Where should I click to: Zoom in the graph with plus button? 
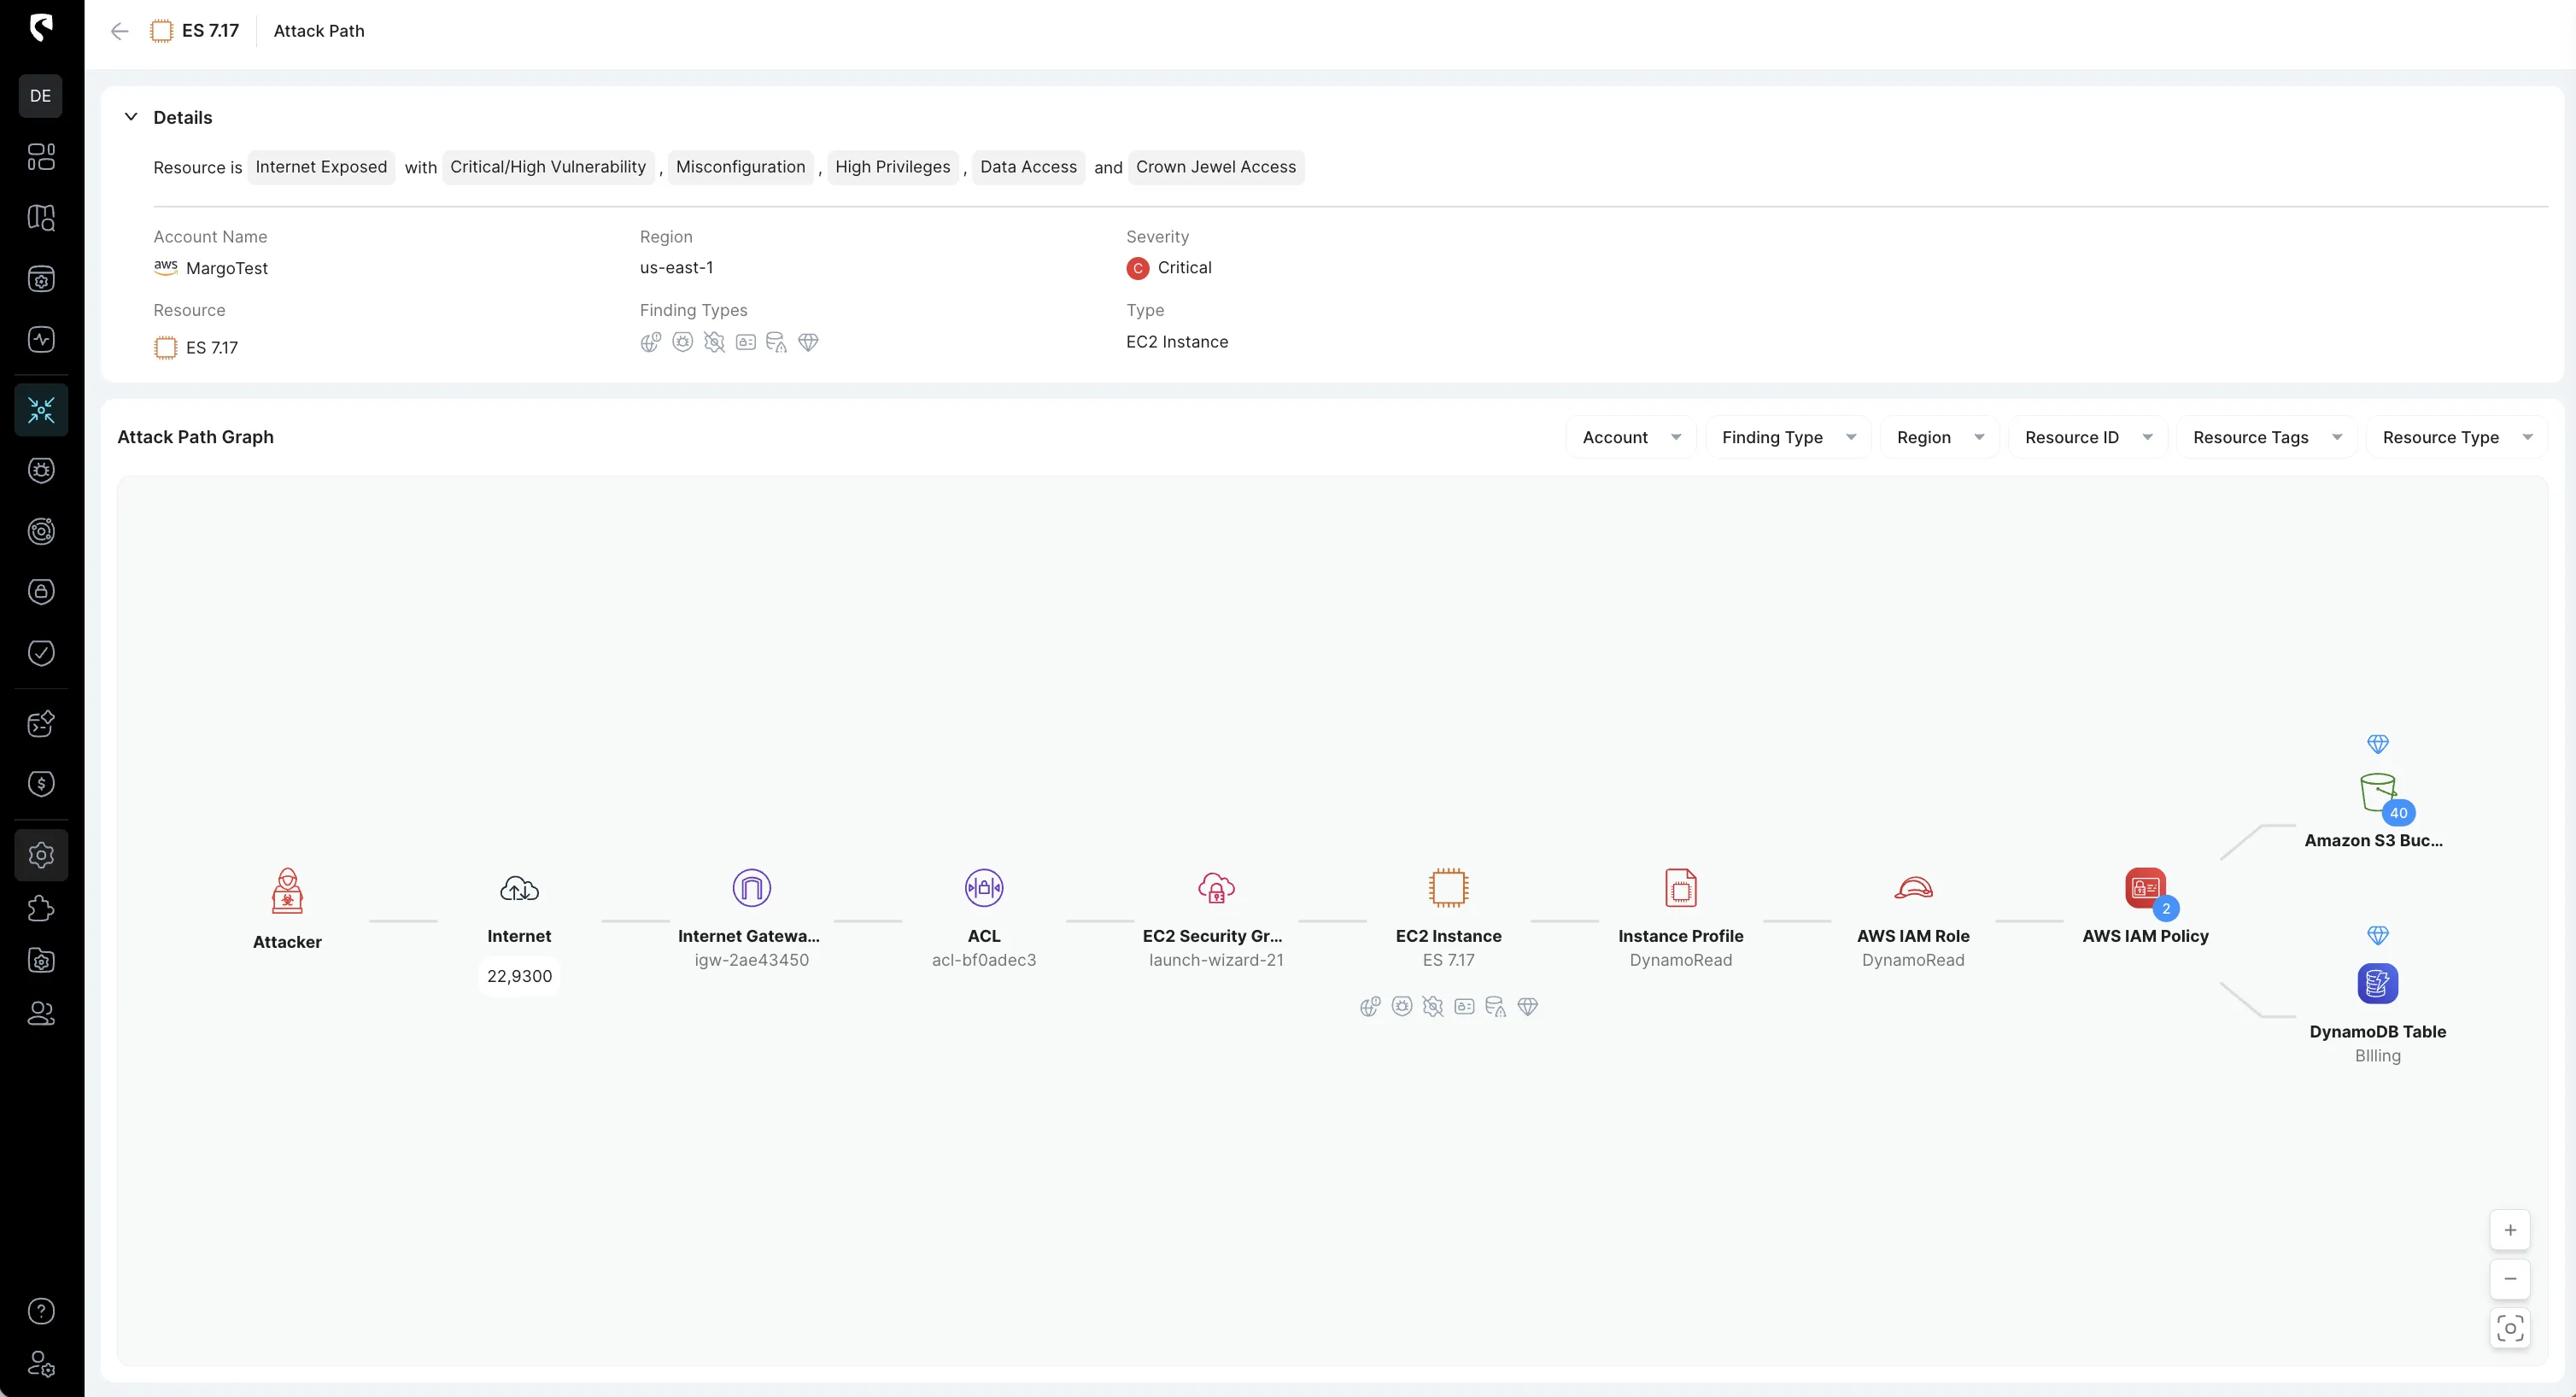(2510, 1231)
